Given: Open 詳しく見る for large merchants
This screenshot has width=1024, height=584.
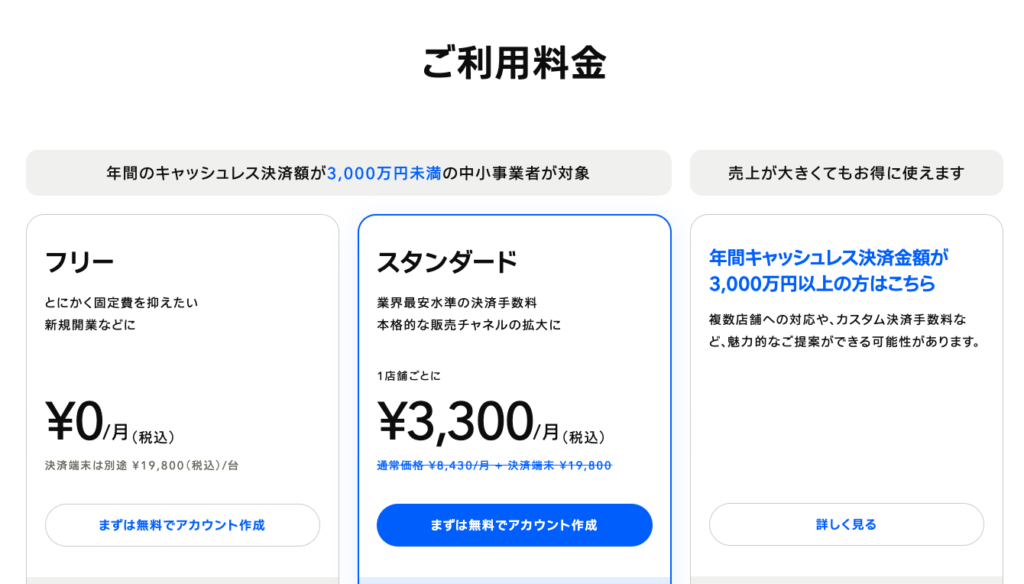Looking at the screenshot, I should pyautogui.click(x=846, y=524).
